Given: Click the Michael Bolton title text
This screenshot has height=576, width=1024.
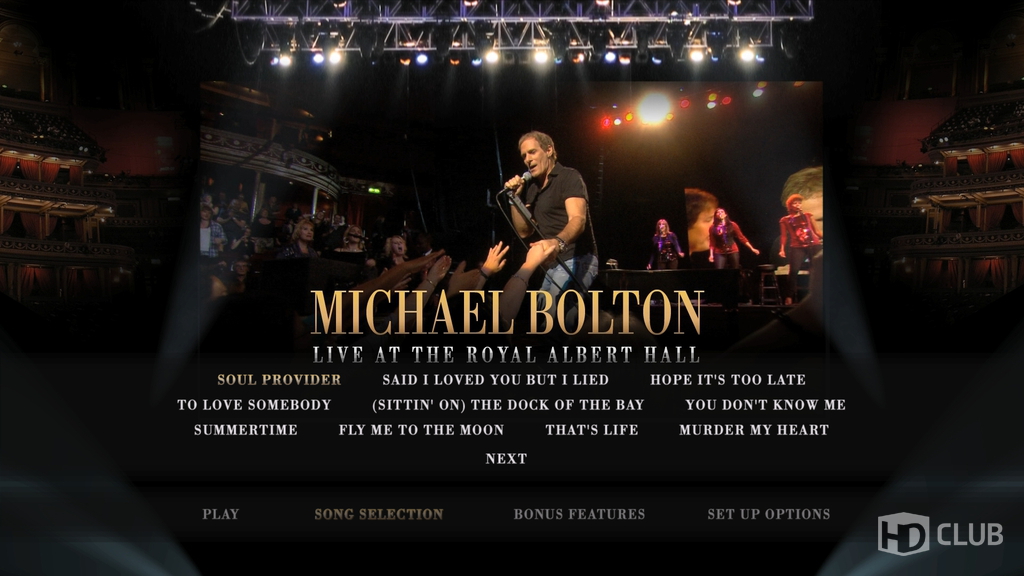Looking at the screenshot, I should [507, 313].
